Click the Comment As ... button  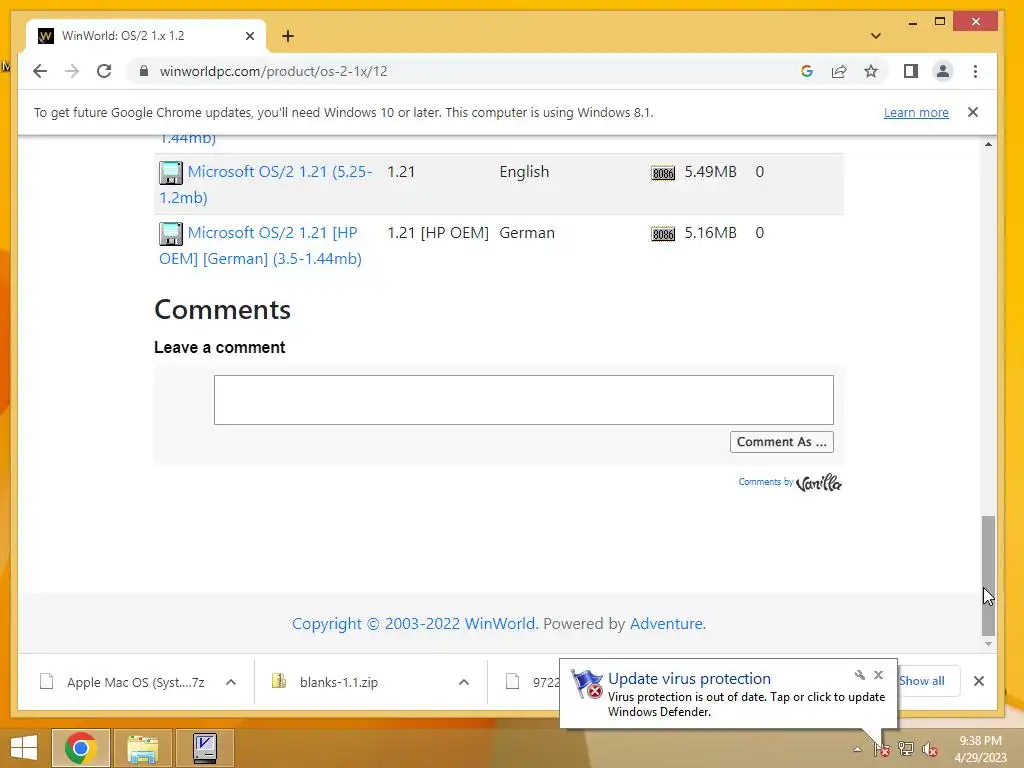click(782, 442)
